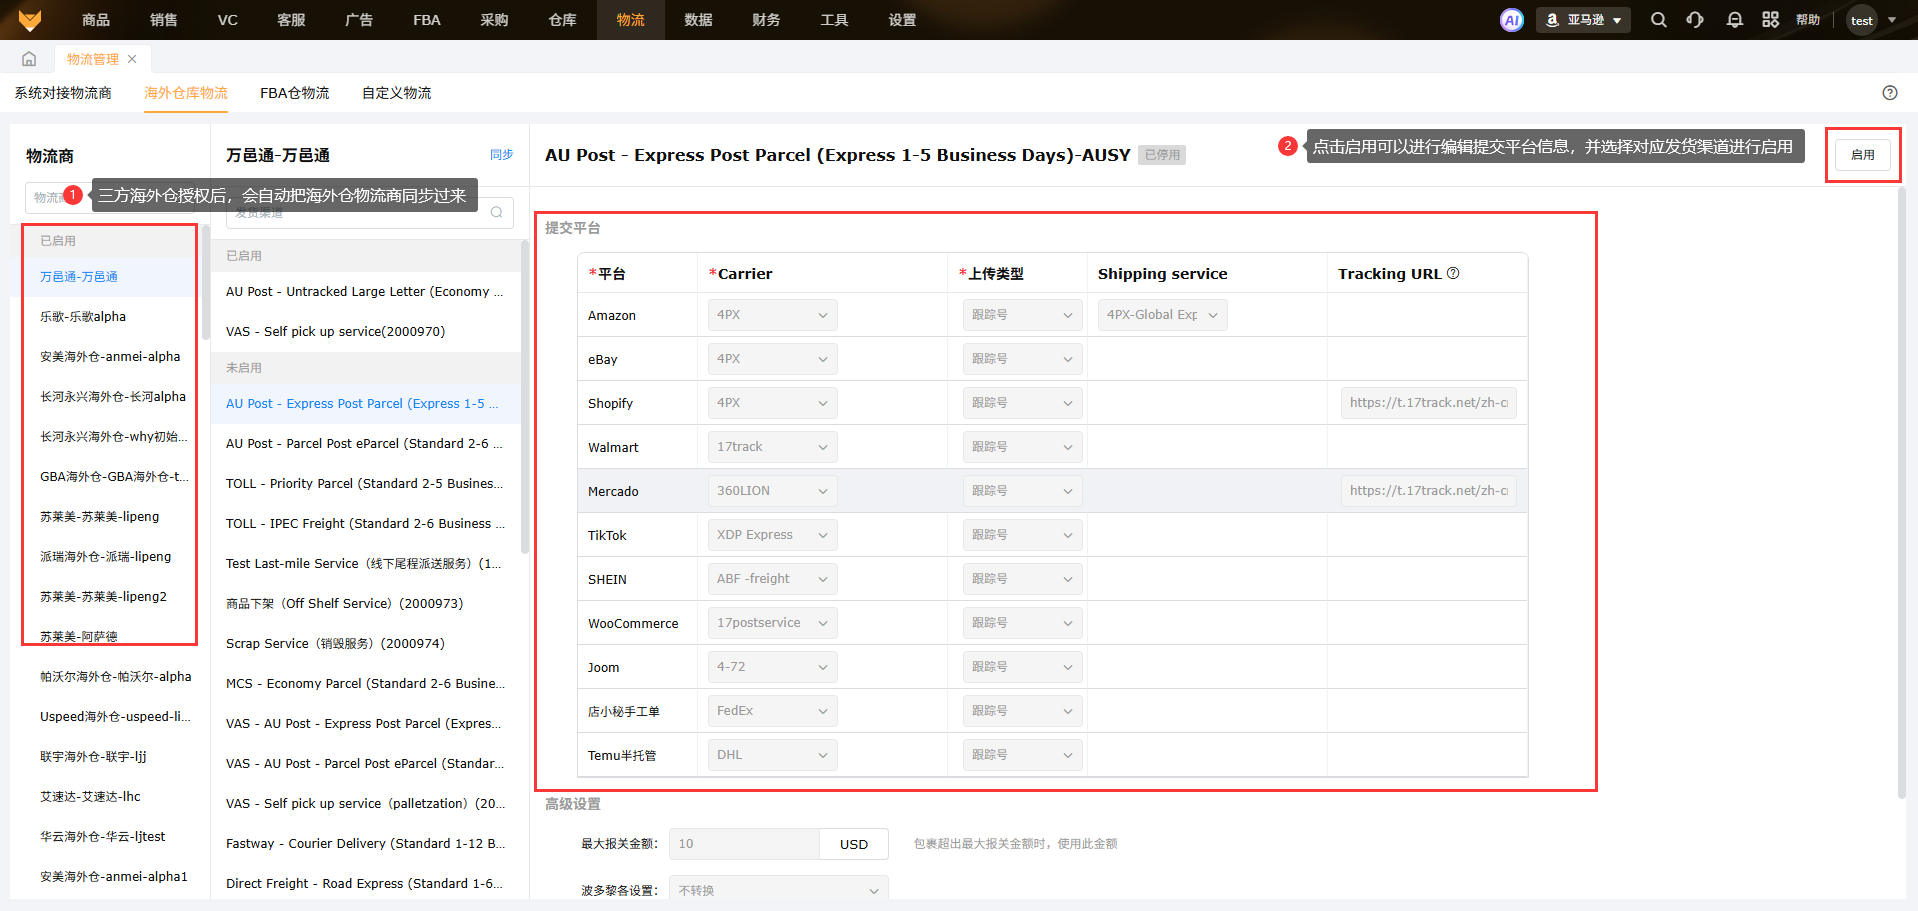
Task: Switch to the FBA仓物流 tab
Action: (294, 93)
